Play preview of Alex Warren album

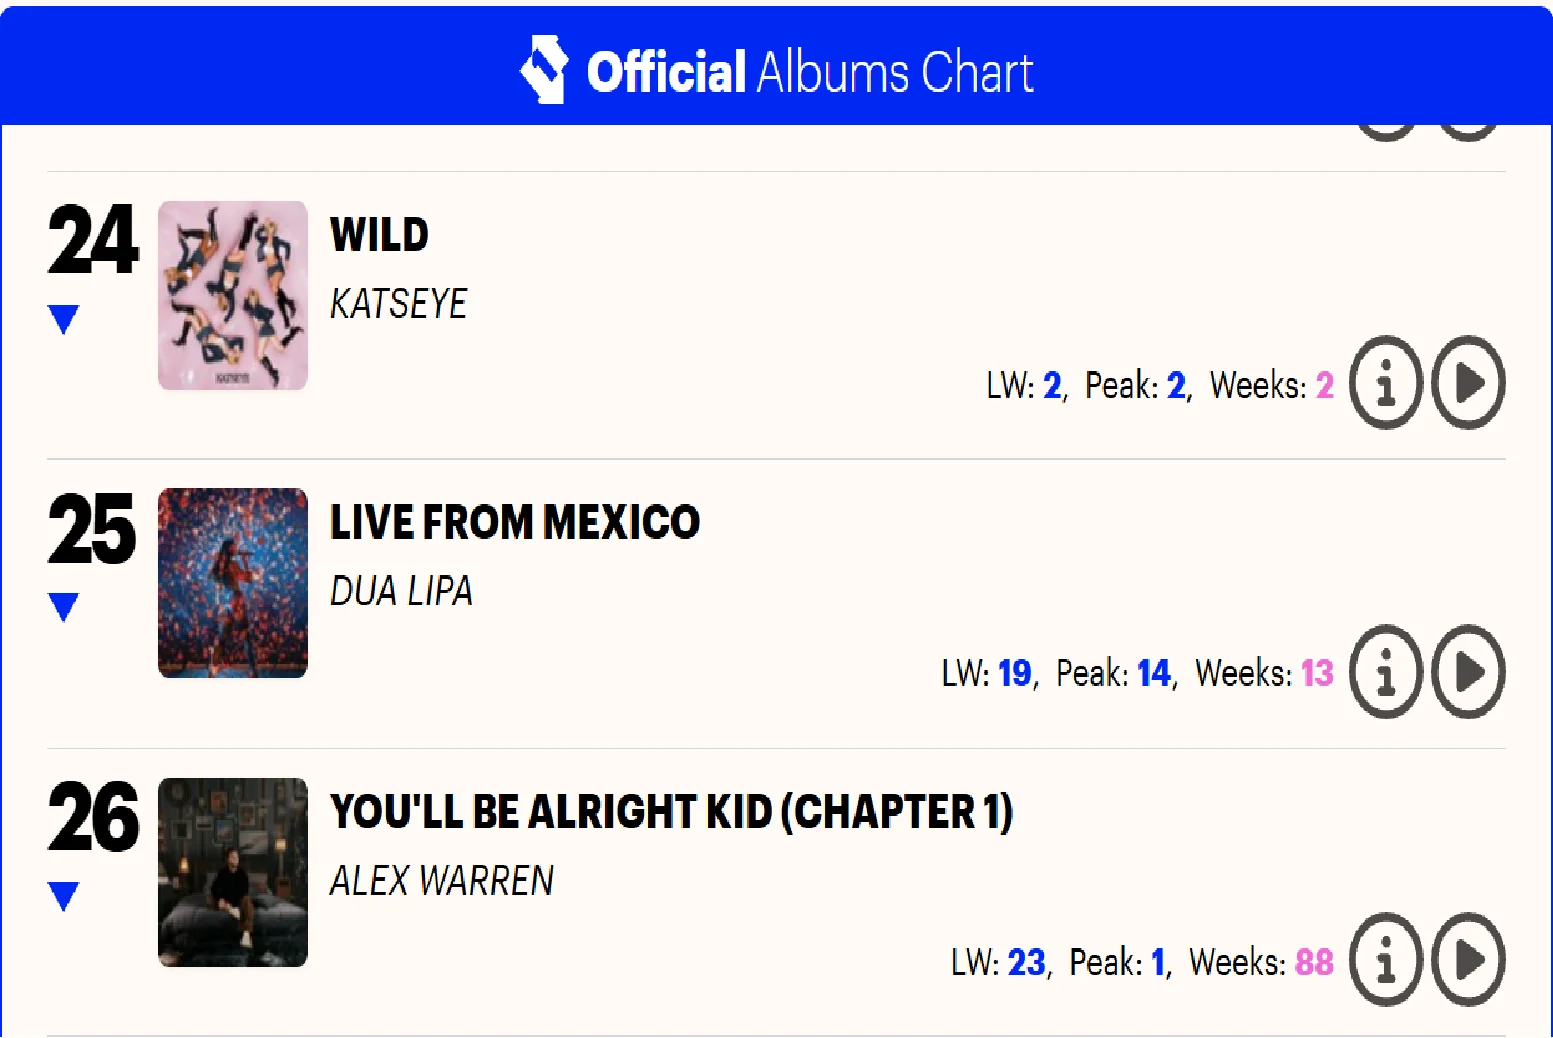(1468, 960)
